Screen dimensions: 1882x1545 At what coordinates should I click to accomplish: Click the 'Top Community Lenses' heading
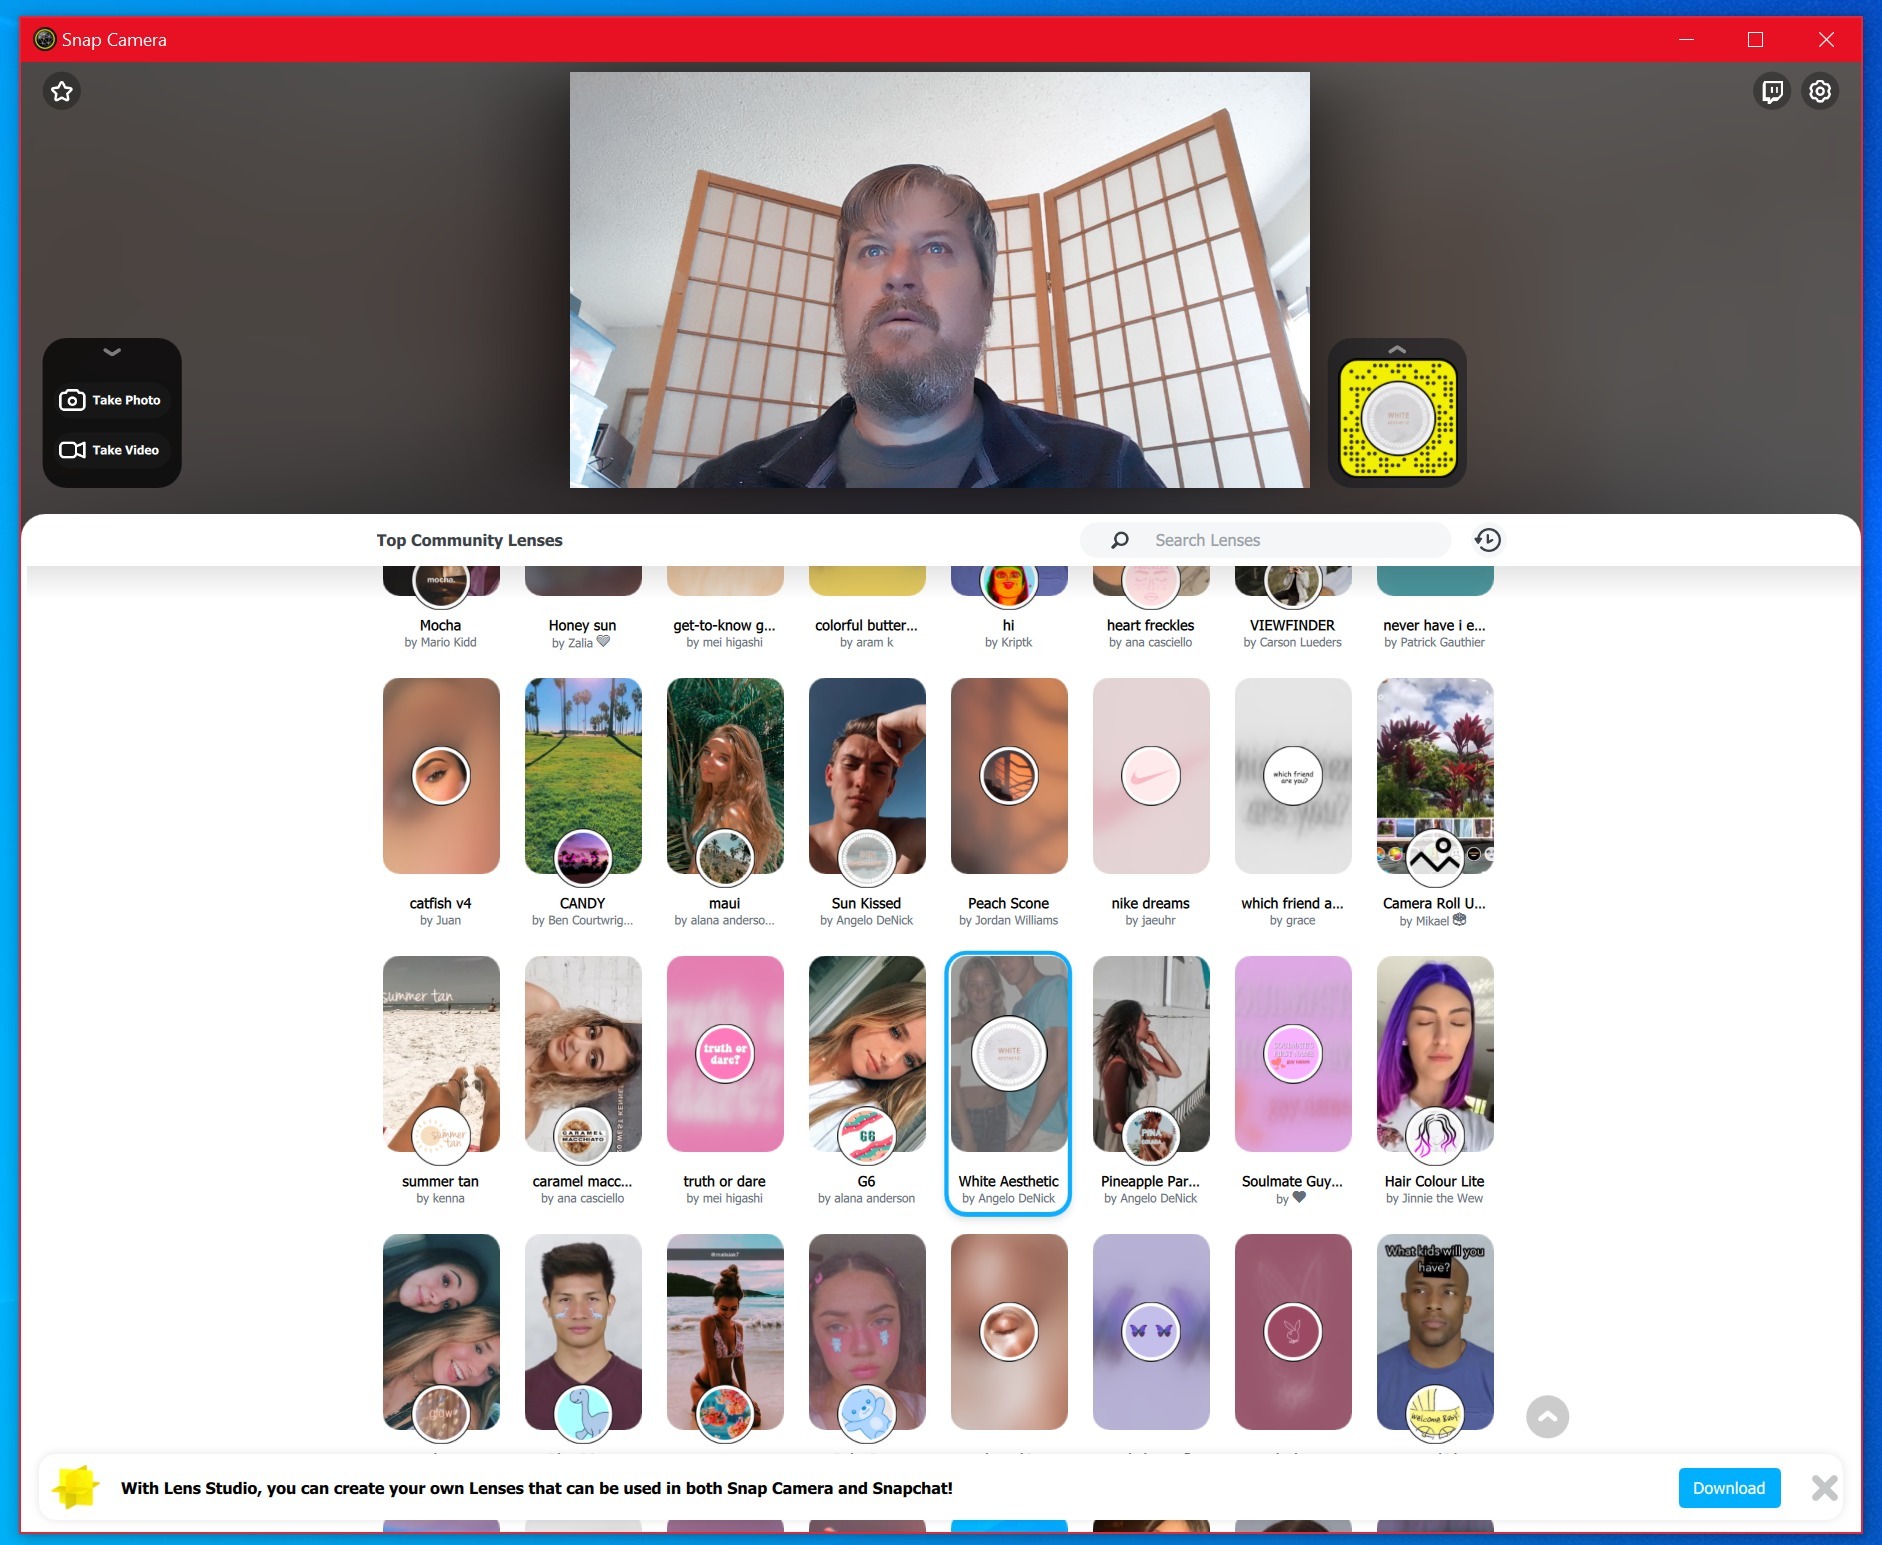(x=470, y=540)
